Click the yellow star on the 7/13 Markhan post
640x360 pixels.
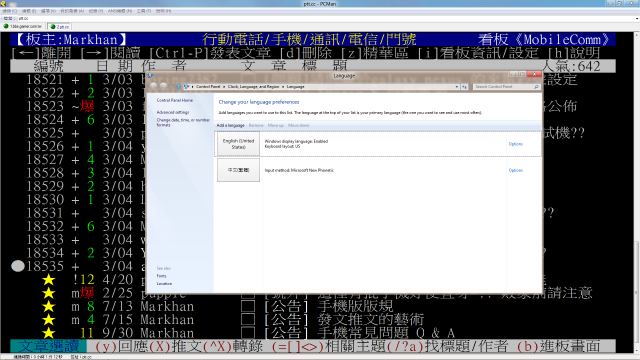click(x=49, y=306)
